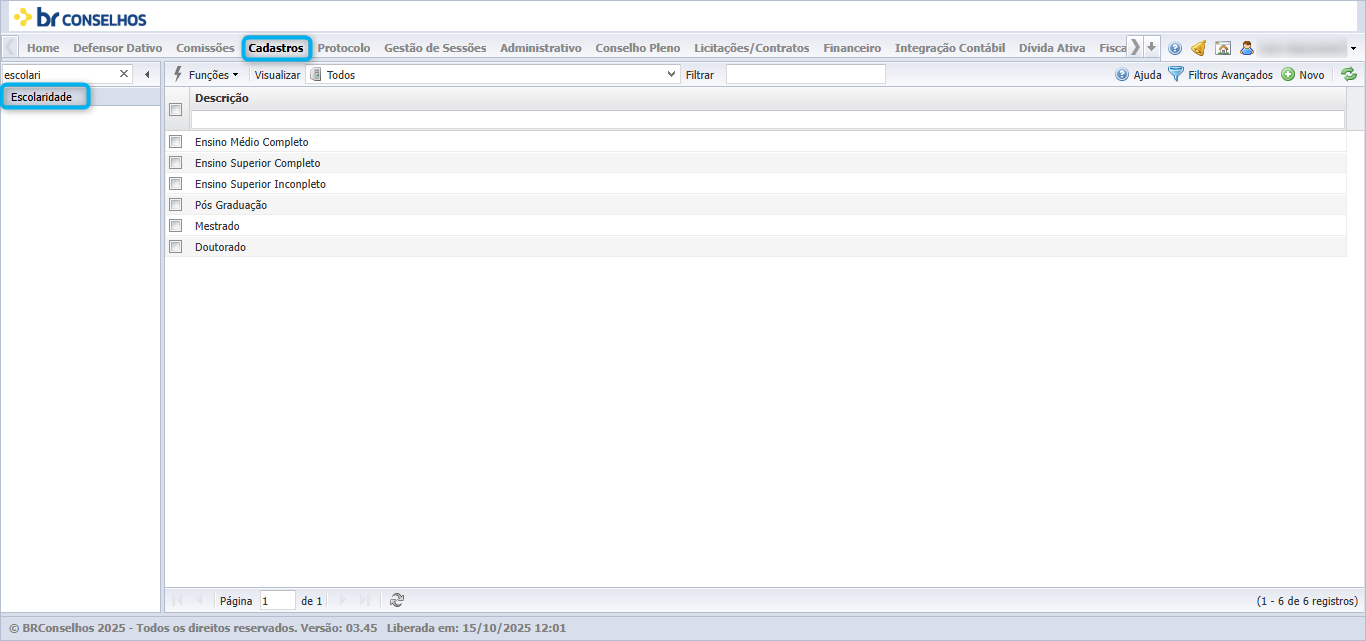This screenshot has height=641, width=1366.
Task: Open the home page window icon
Action: [1222, 47]
